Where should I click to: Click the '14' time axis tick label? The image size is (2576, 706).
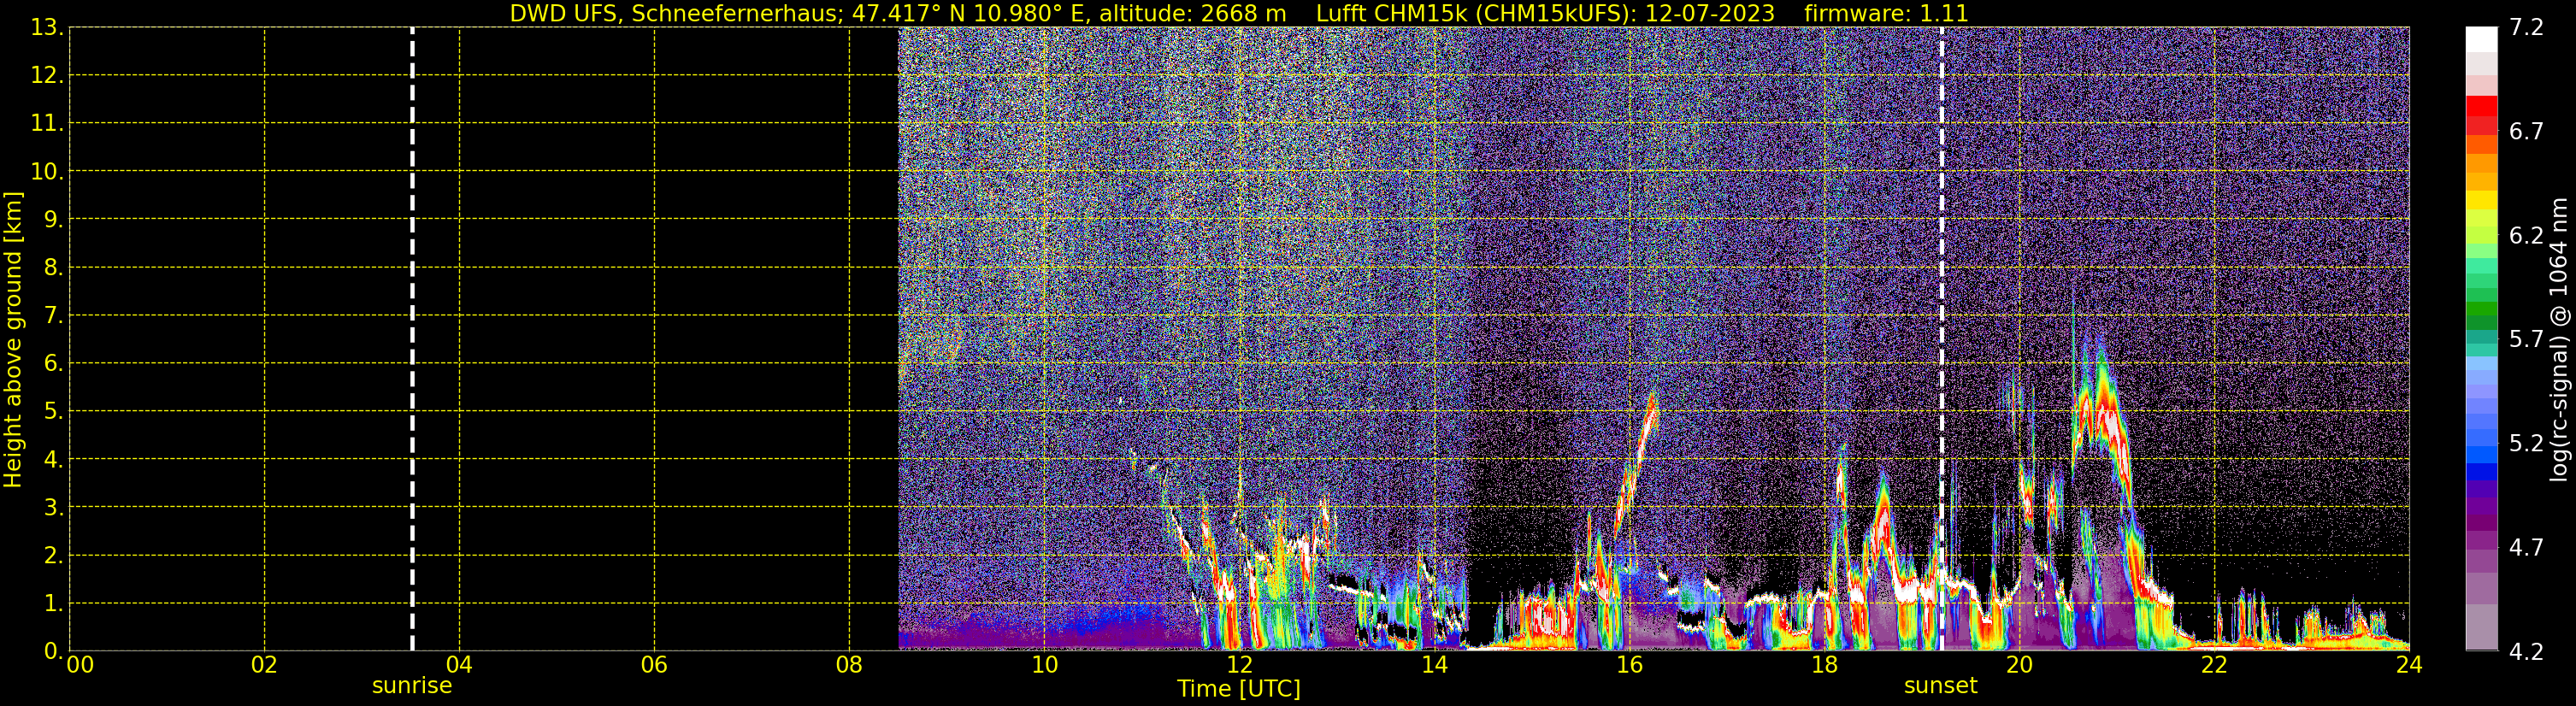tap(1434, 665)
